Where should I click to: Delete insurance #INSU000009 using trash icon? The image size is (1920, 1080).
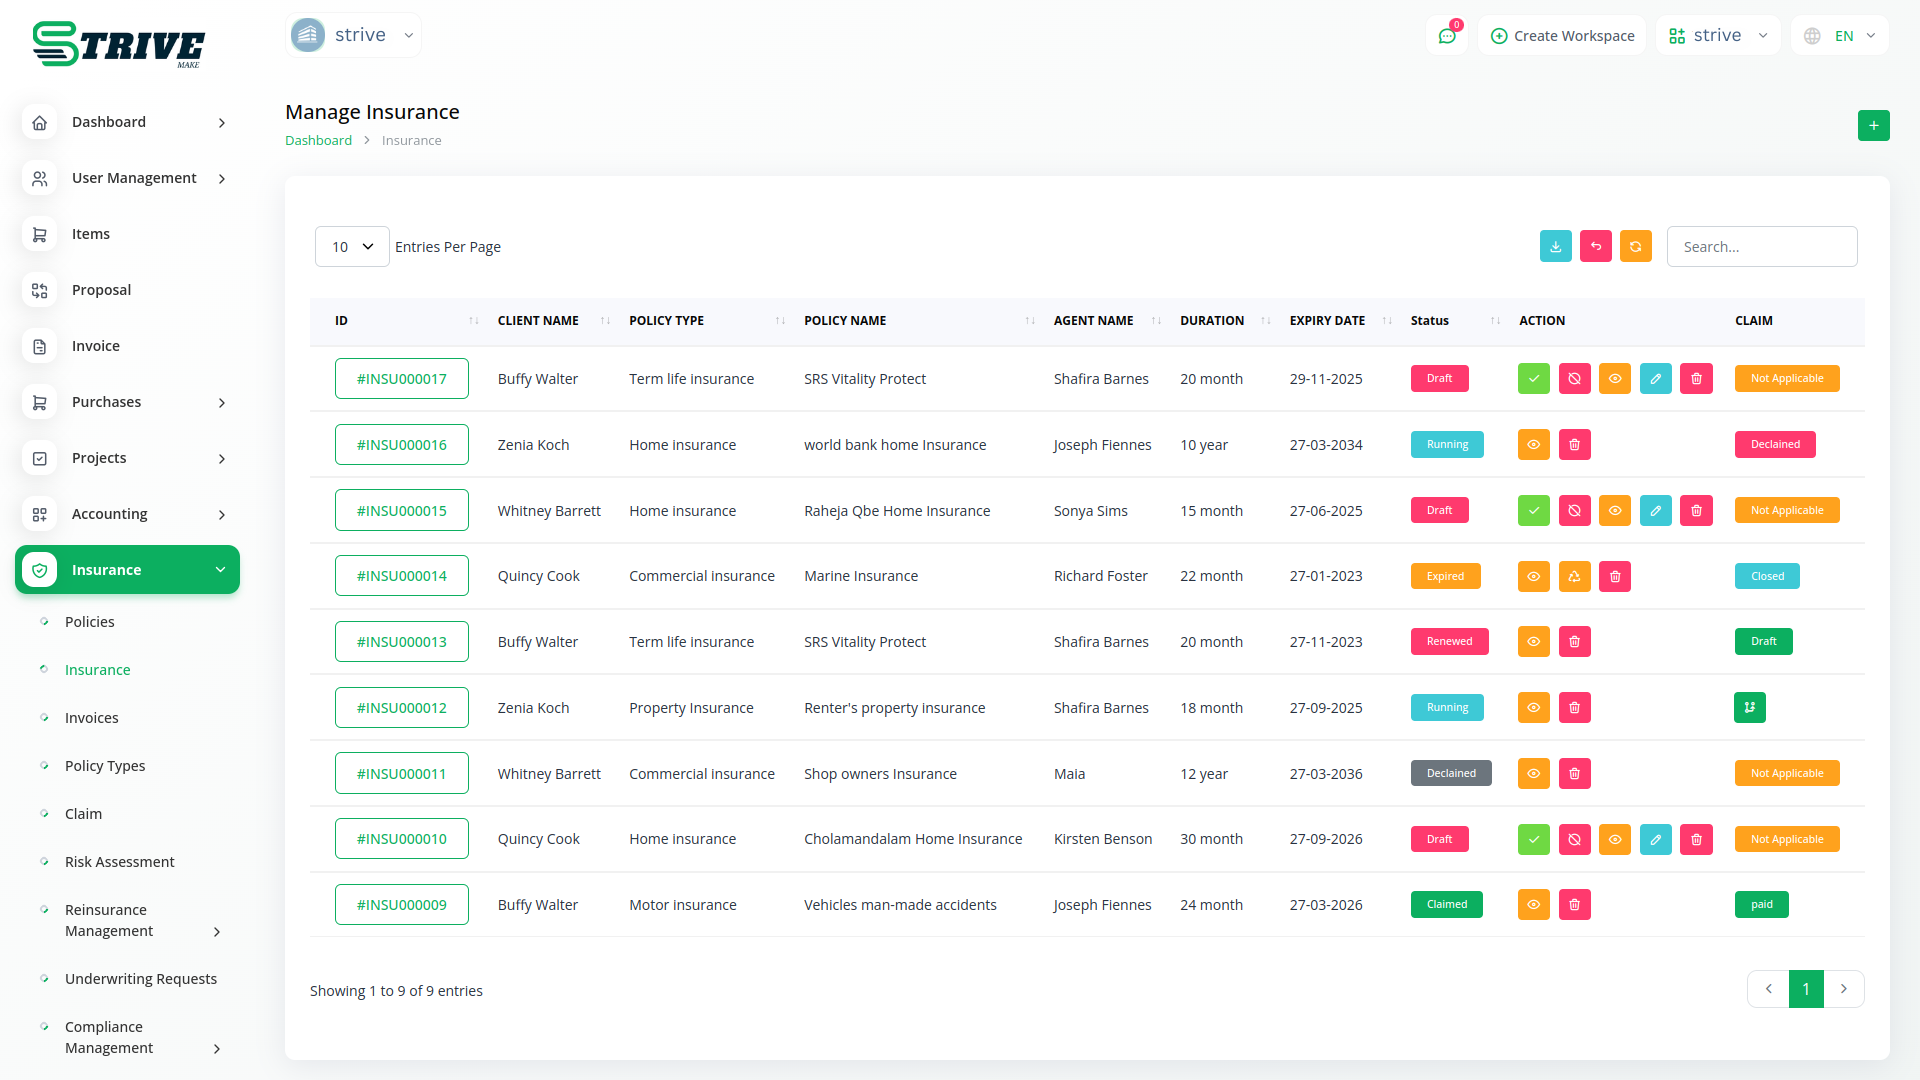1574,905
